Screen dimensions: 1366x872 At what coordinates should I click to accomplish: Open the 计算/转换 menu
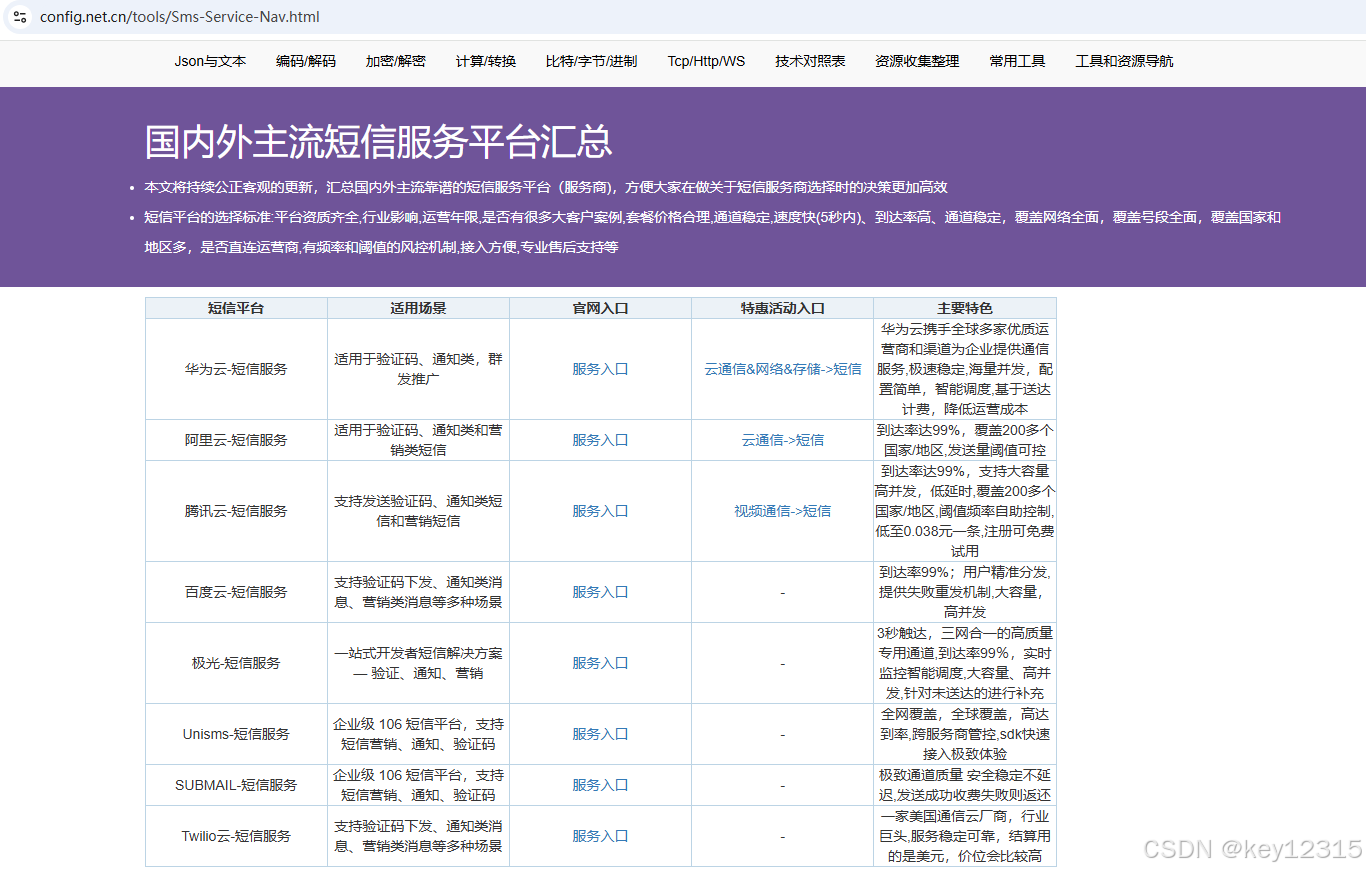[x=486, y=61]
